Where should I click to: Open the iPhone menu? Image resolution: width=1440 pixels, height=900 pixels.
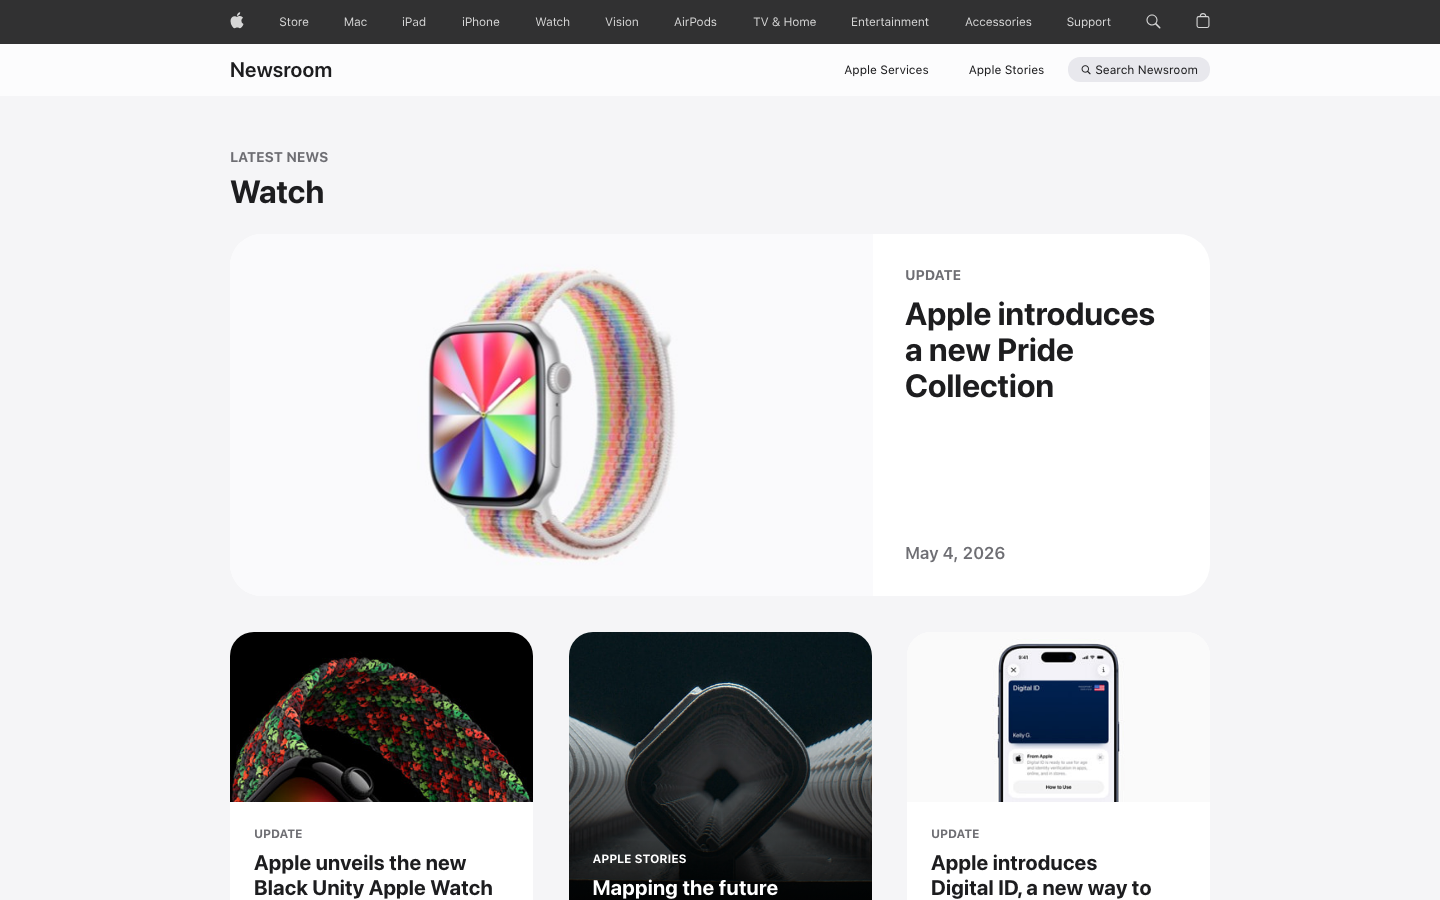[481, 22]
